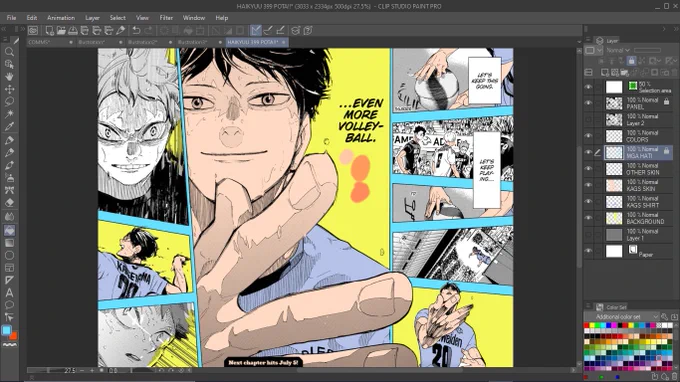The width and height of the screenshot is (680, 382).
Task: Open the Help menu
Action: pyautogui.click(x=222, y=18)
